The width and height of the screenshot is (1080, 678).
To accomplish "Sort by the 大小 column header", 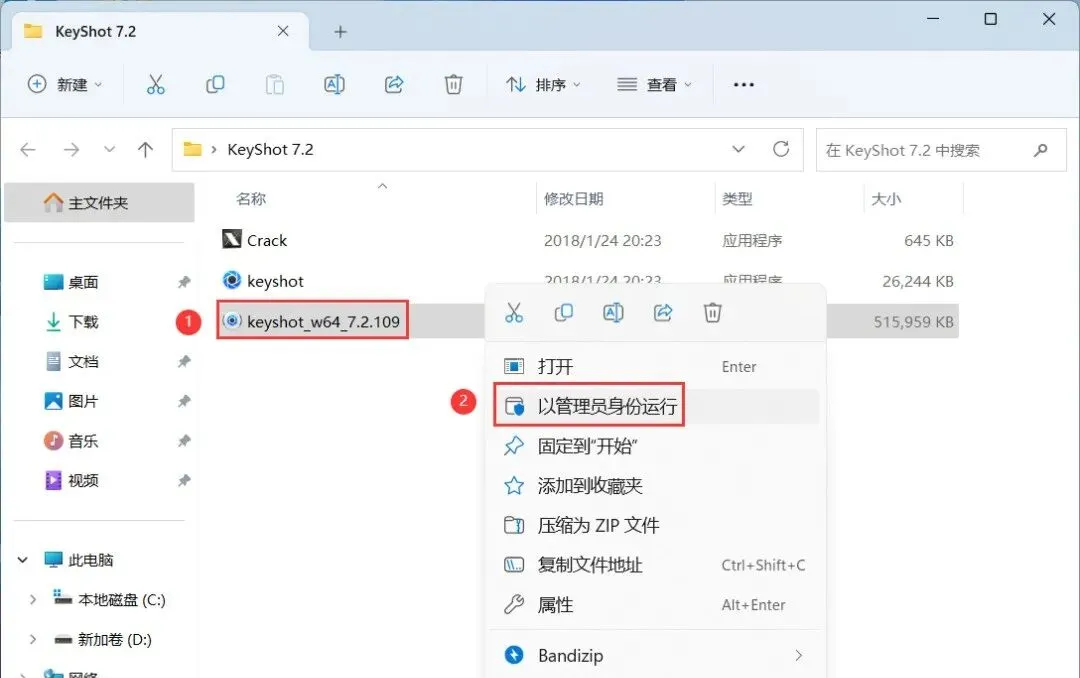I will tap(886, 199).
